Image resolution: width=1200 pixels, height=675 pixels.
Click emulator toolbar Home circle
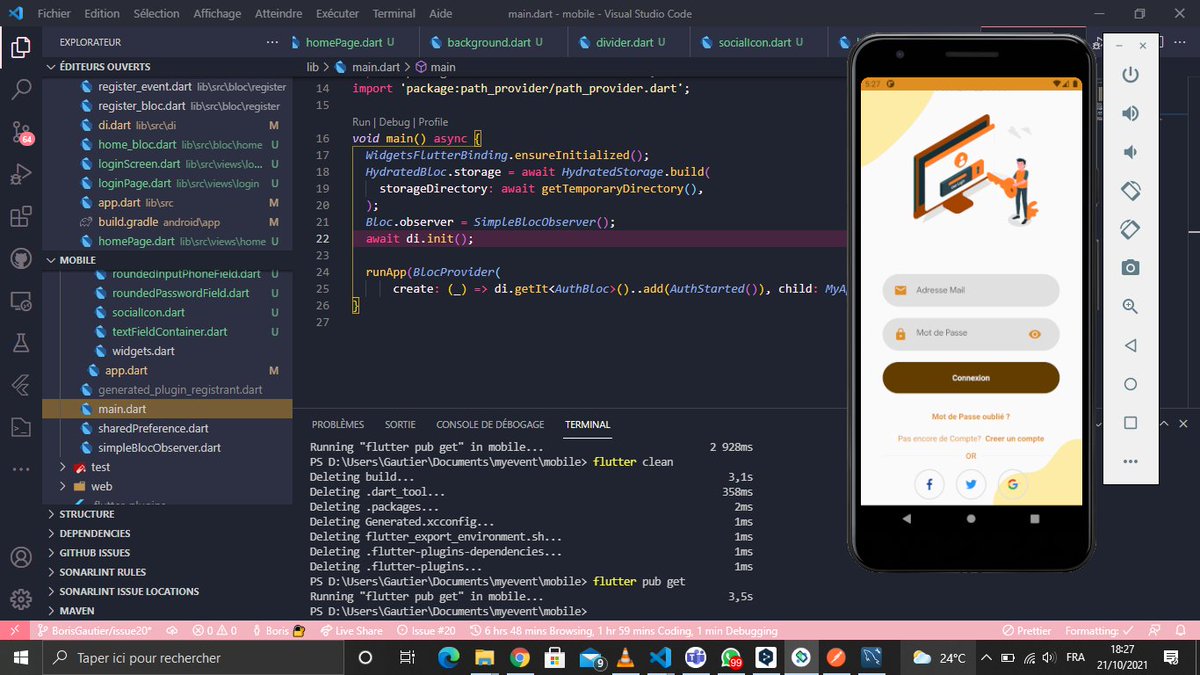[x=1130, y=384]
